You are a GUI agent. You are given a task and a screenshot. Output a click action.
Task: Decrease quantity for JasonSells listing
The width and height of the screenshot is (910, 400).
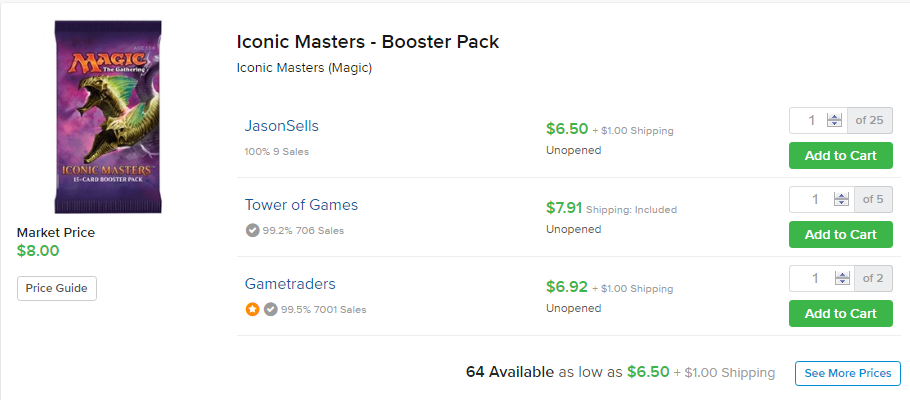[835, 124]
